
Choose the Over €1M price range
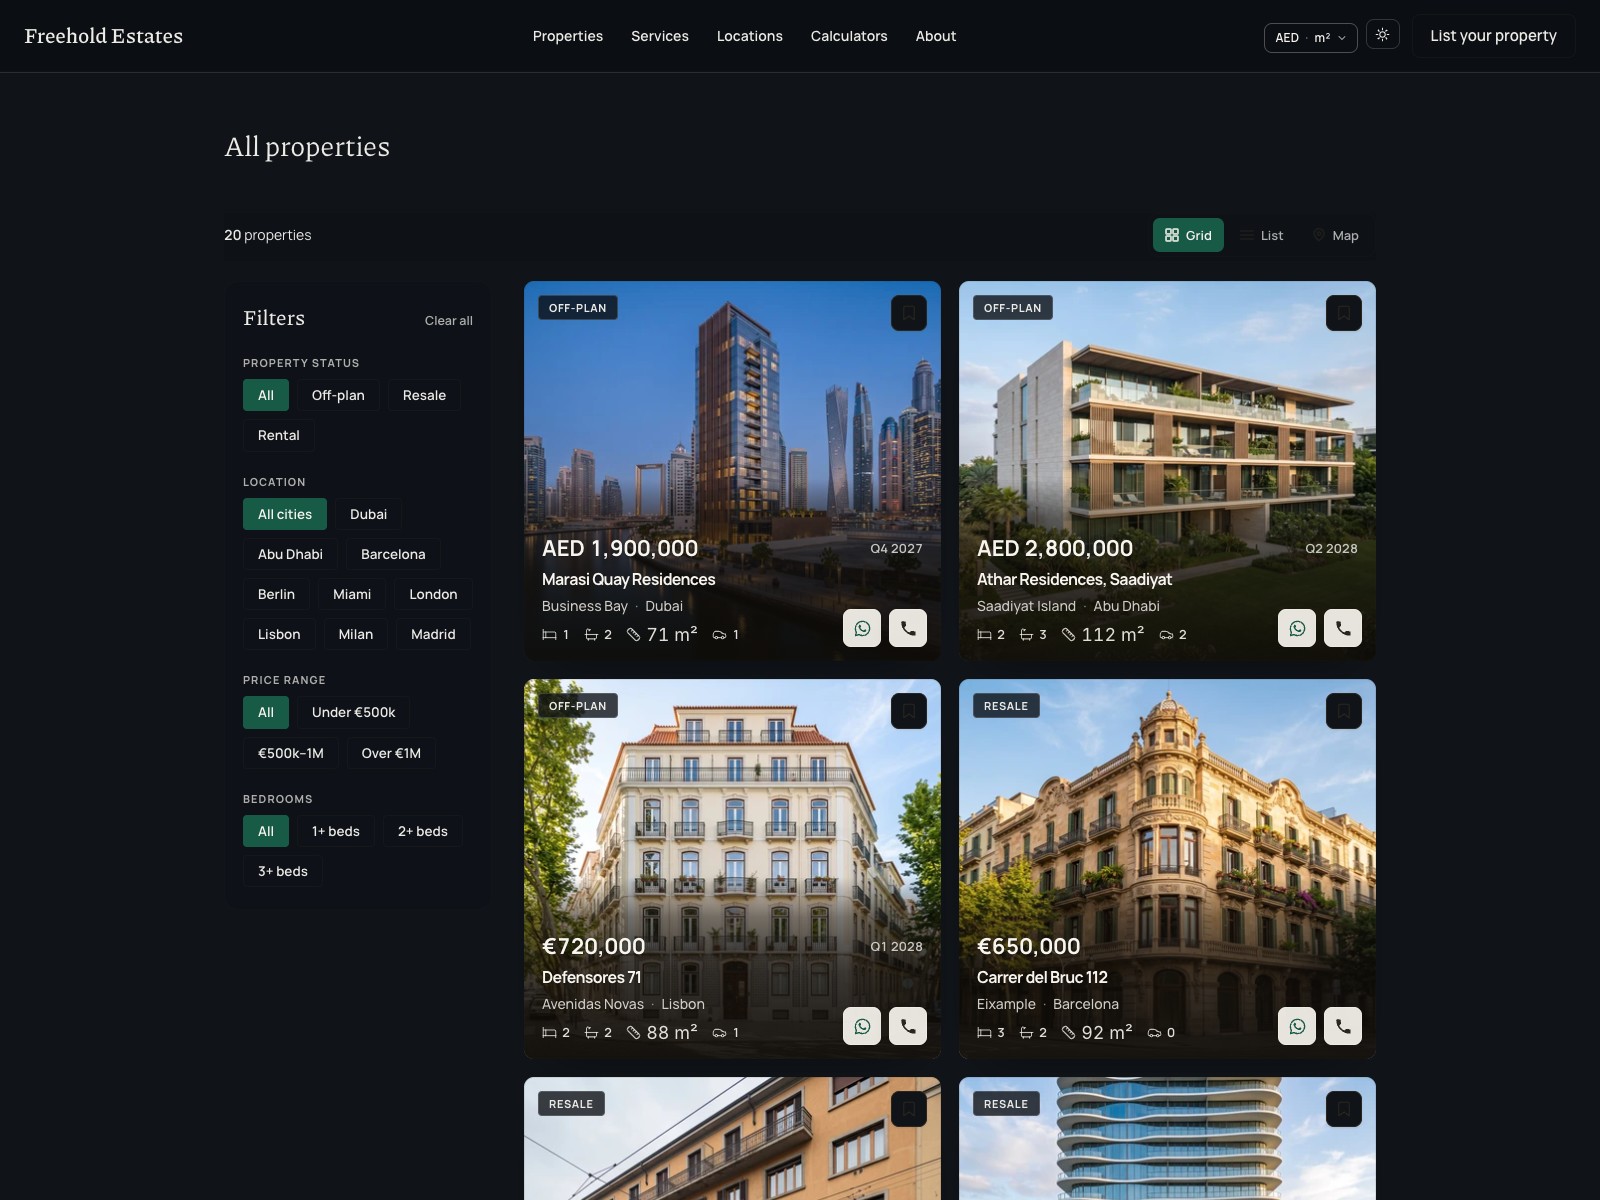point(391,753)
